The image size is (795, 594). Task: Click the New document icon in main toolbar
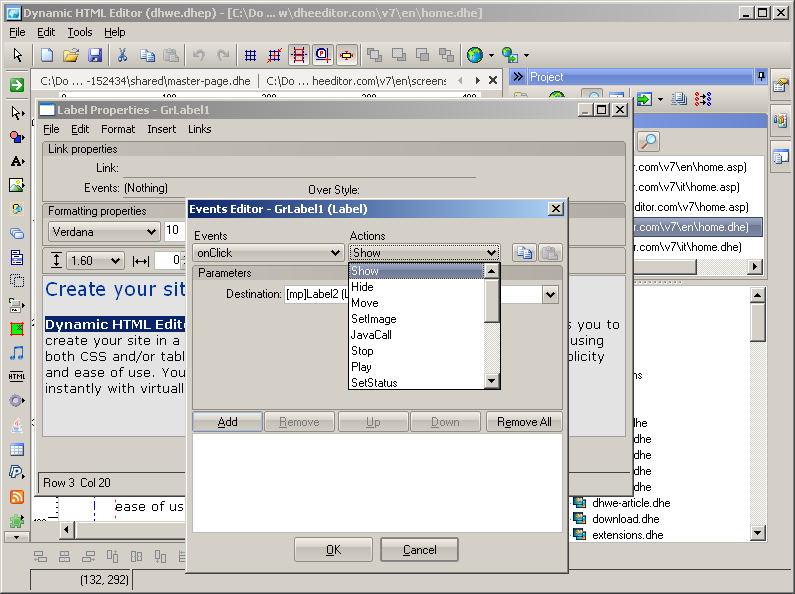(47, 55)
